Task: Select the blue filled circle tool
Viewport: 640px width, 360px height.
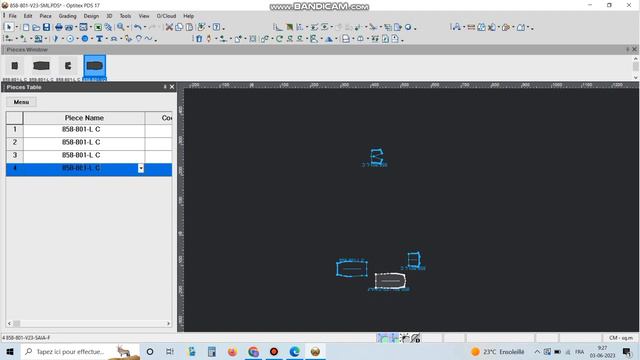Action: (85, 39)
